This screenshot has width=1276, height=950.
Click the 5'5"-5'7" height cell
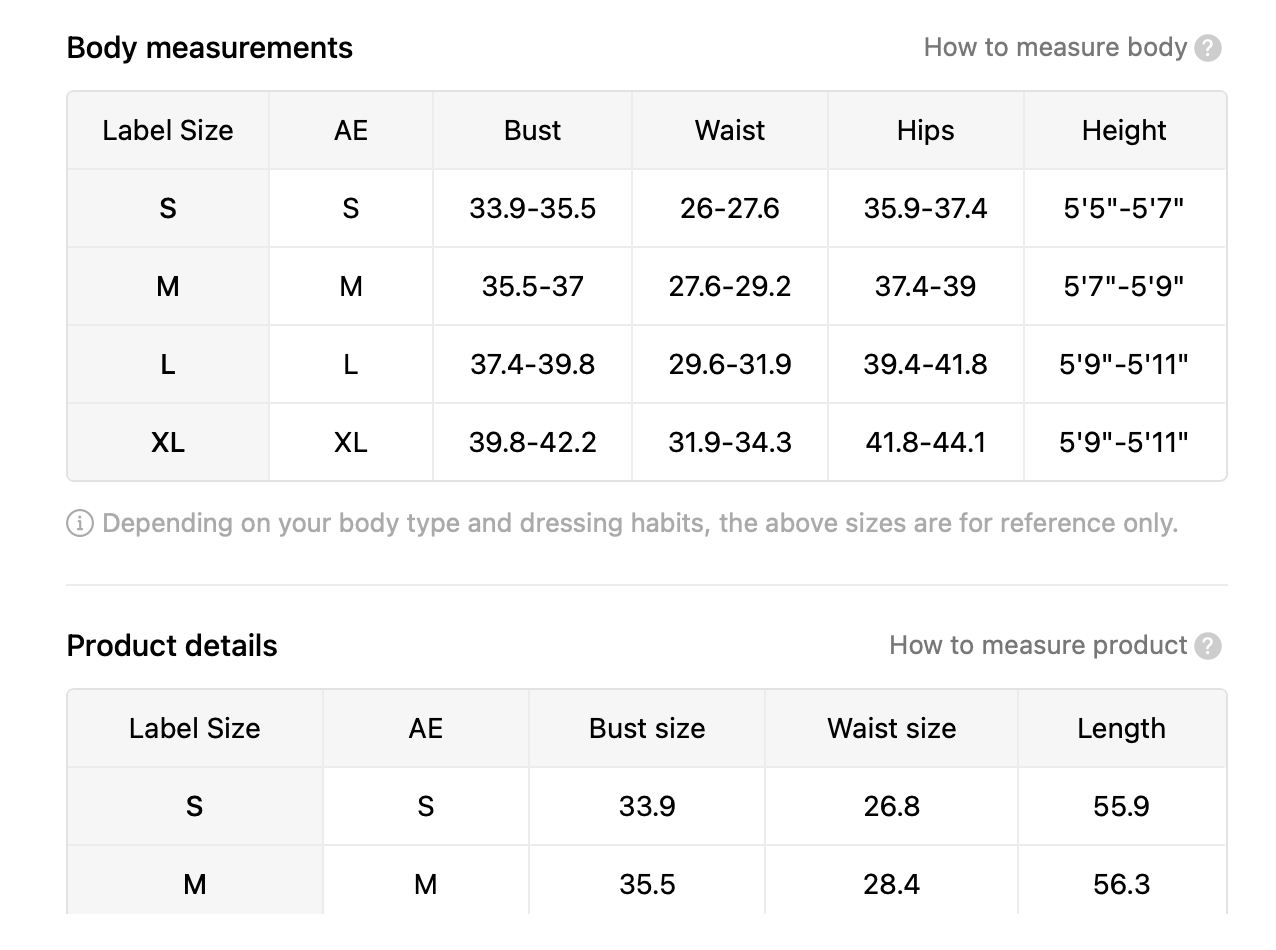[x=1124, y=208]
